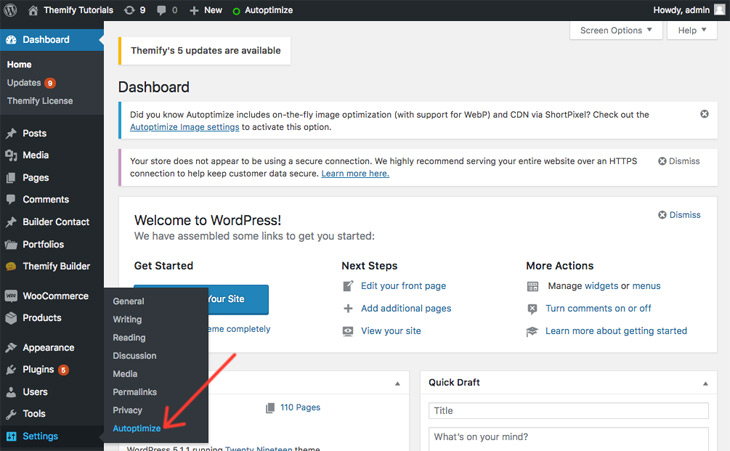Click the plus New icon in the admin bar
The height and width of the screenshot is (451, 730).
pyautogui.click(x=194, y=10)
